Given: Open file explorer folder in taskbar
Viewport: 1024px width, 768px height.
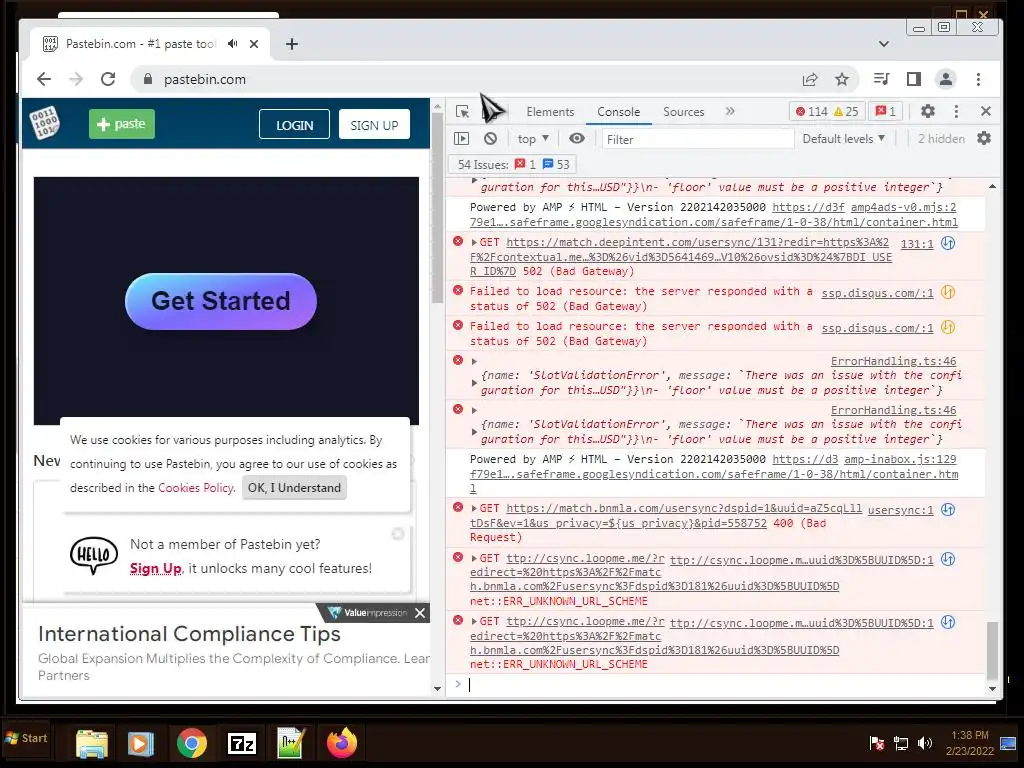Looking at the screenshot, I should coord(91,743).
